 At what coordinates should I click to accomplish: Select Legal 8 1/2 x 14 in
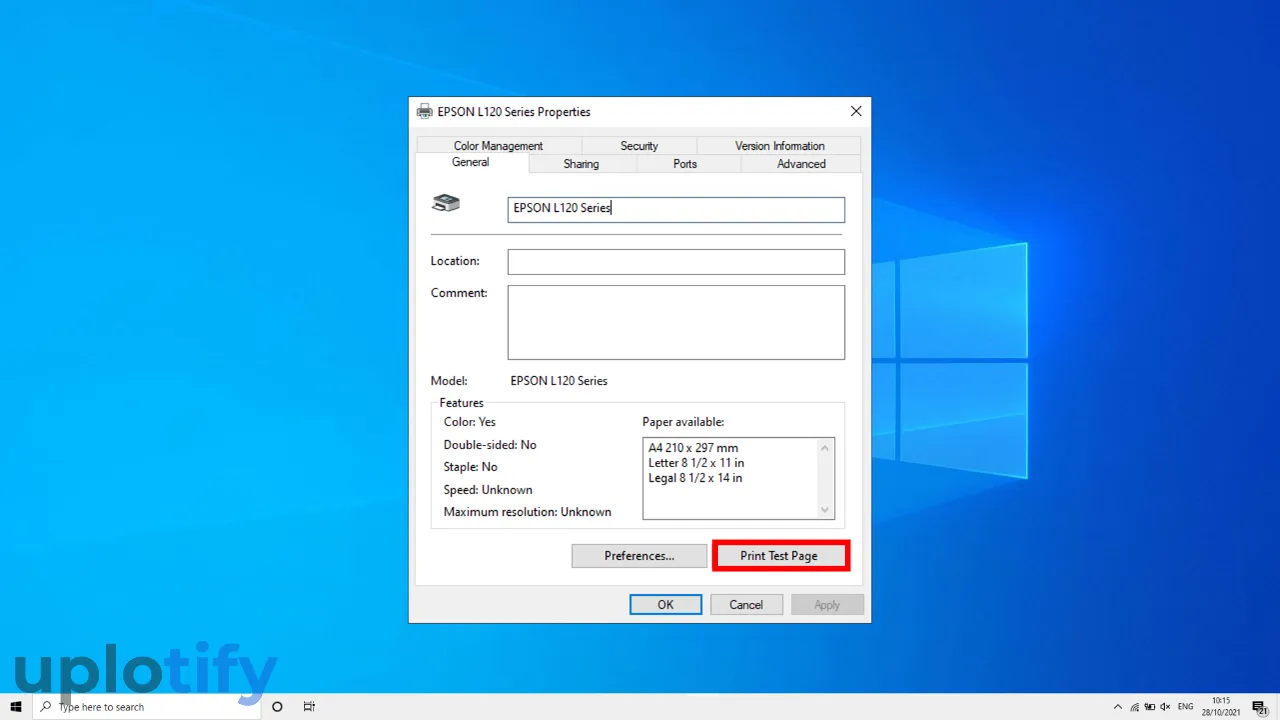click(695, 478)
